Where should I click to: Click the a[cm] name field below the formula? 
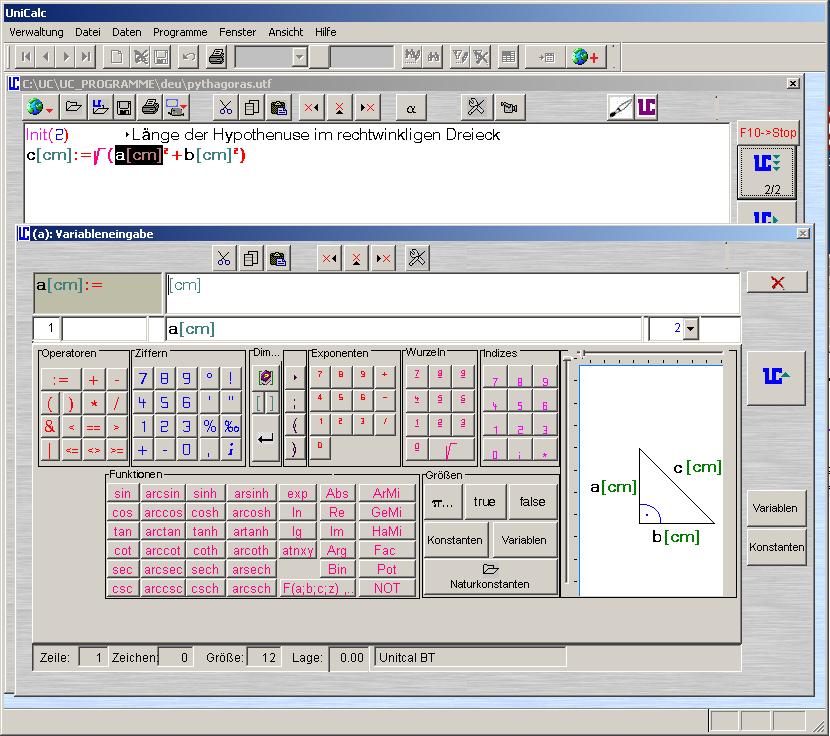[x=404, y=329]
